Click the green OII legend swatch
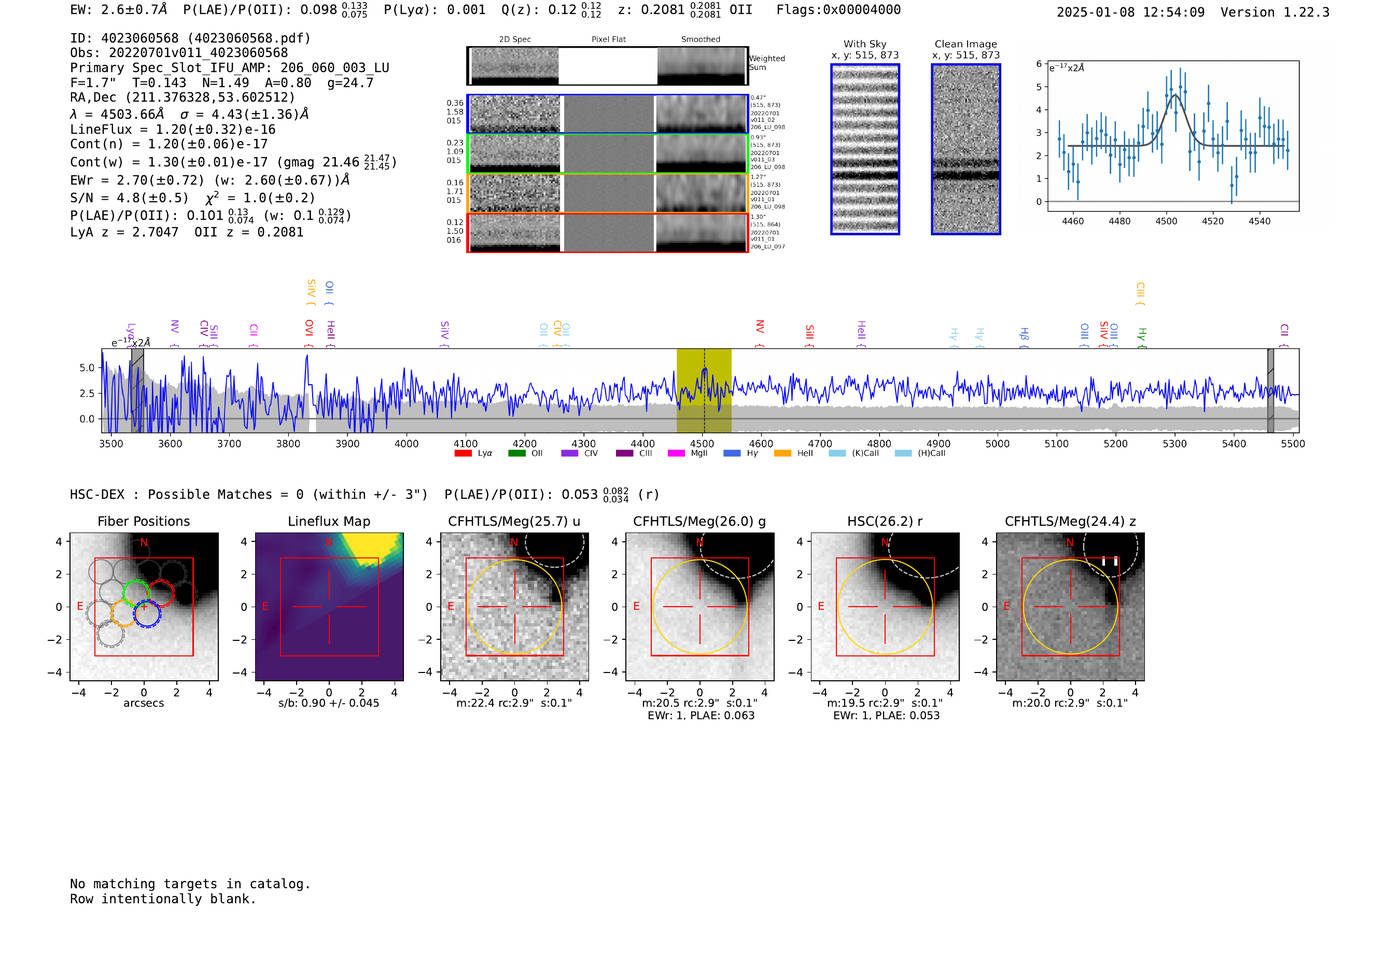1400x953 pixels. point(516,453)
